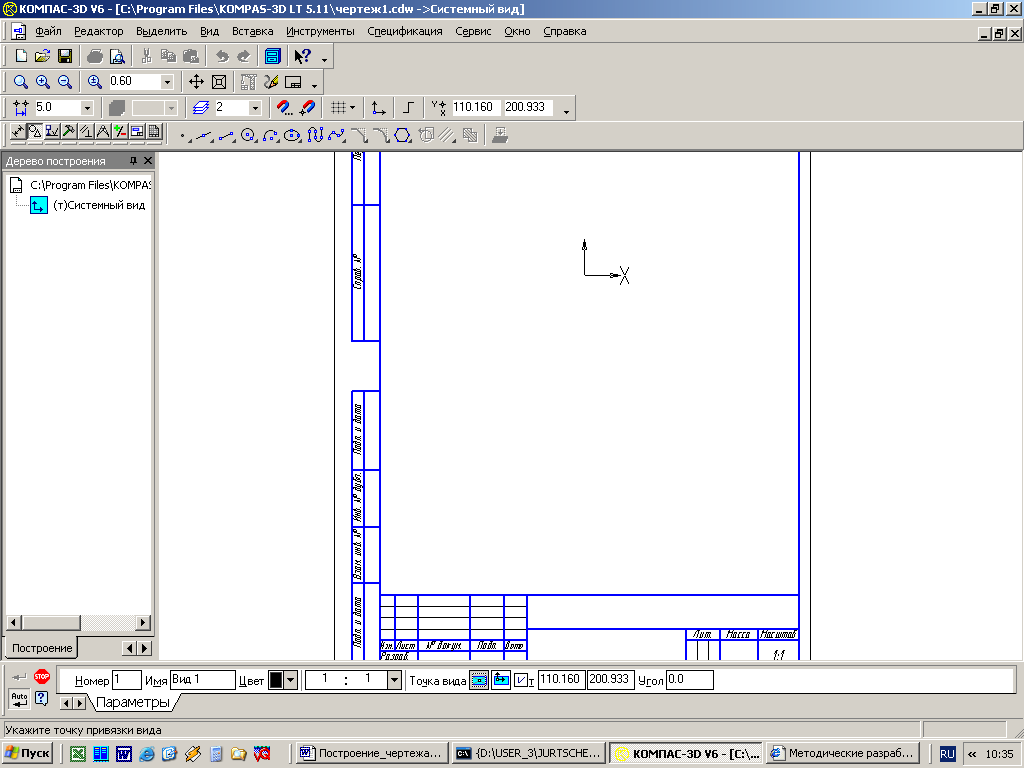Toggle the grid display button
This screenshot has height=768, width=1024.
[x=339, y=107]
